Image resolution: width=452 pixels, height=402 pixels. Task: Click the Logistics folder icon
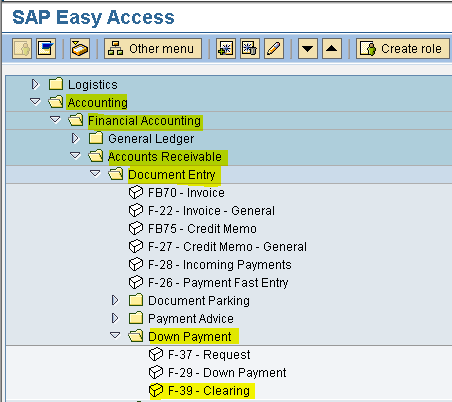point(56,84)
